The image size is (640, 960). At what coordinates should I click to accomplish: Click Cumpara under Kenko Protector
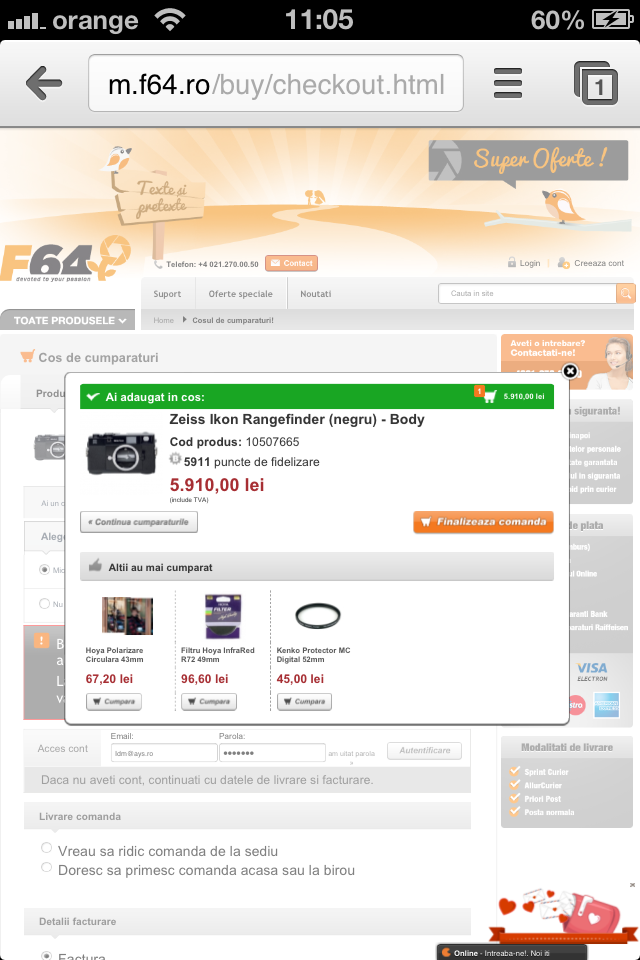(x=304, y=702)
